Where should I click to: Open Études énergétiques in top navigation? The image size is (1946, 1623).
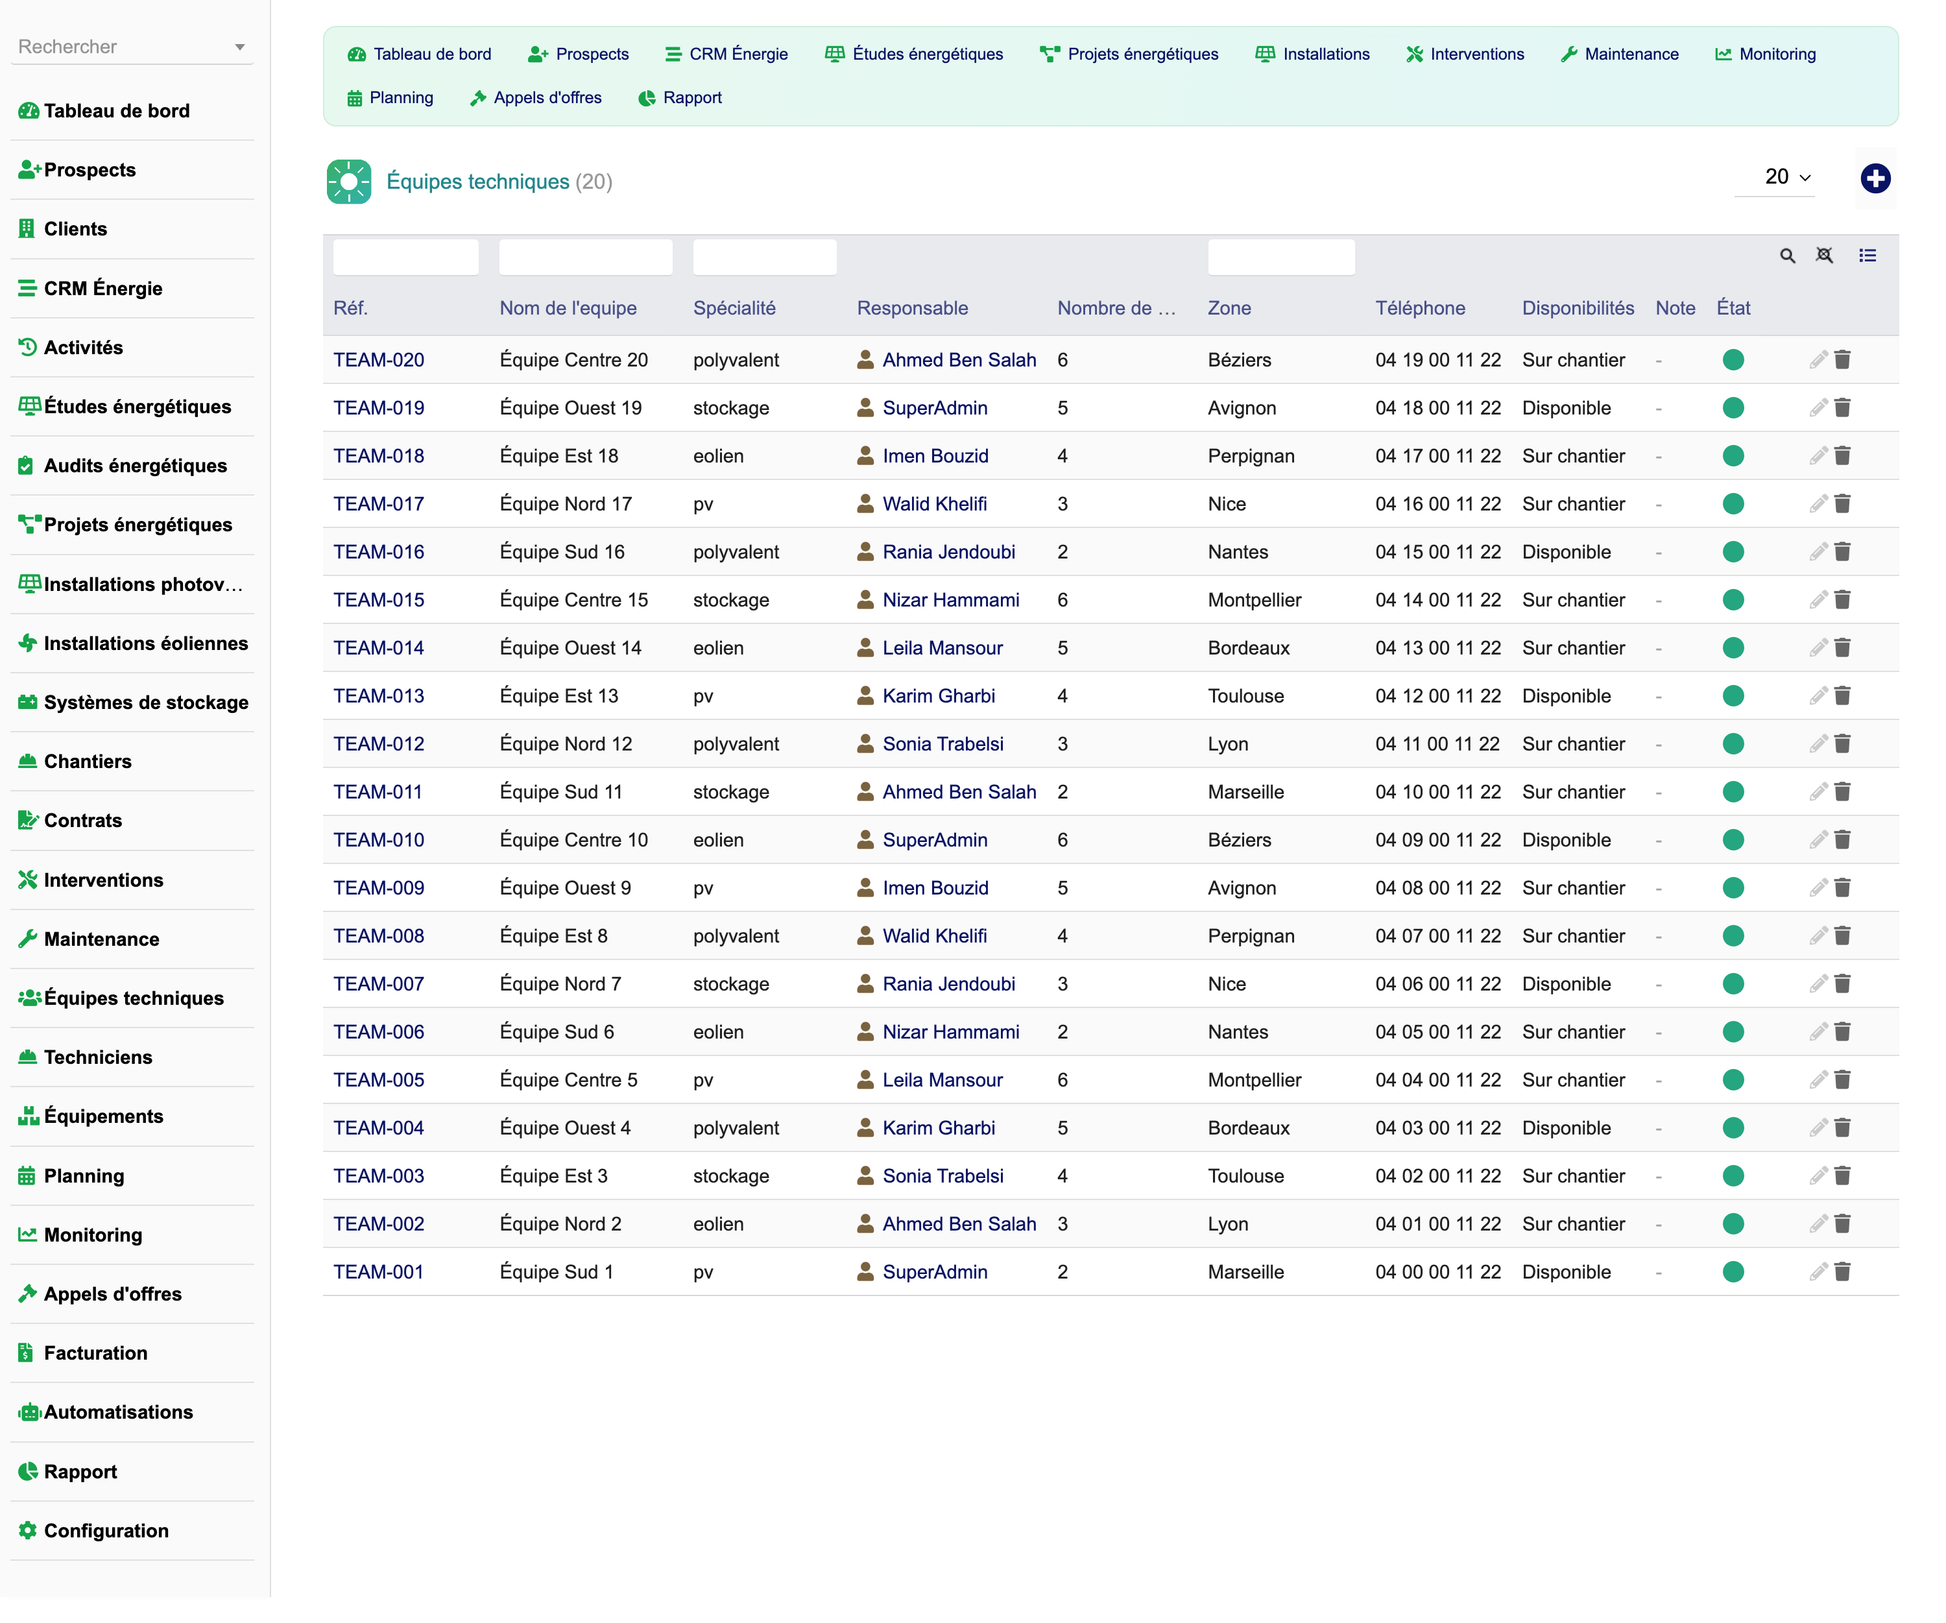(x=914, y=54)
